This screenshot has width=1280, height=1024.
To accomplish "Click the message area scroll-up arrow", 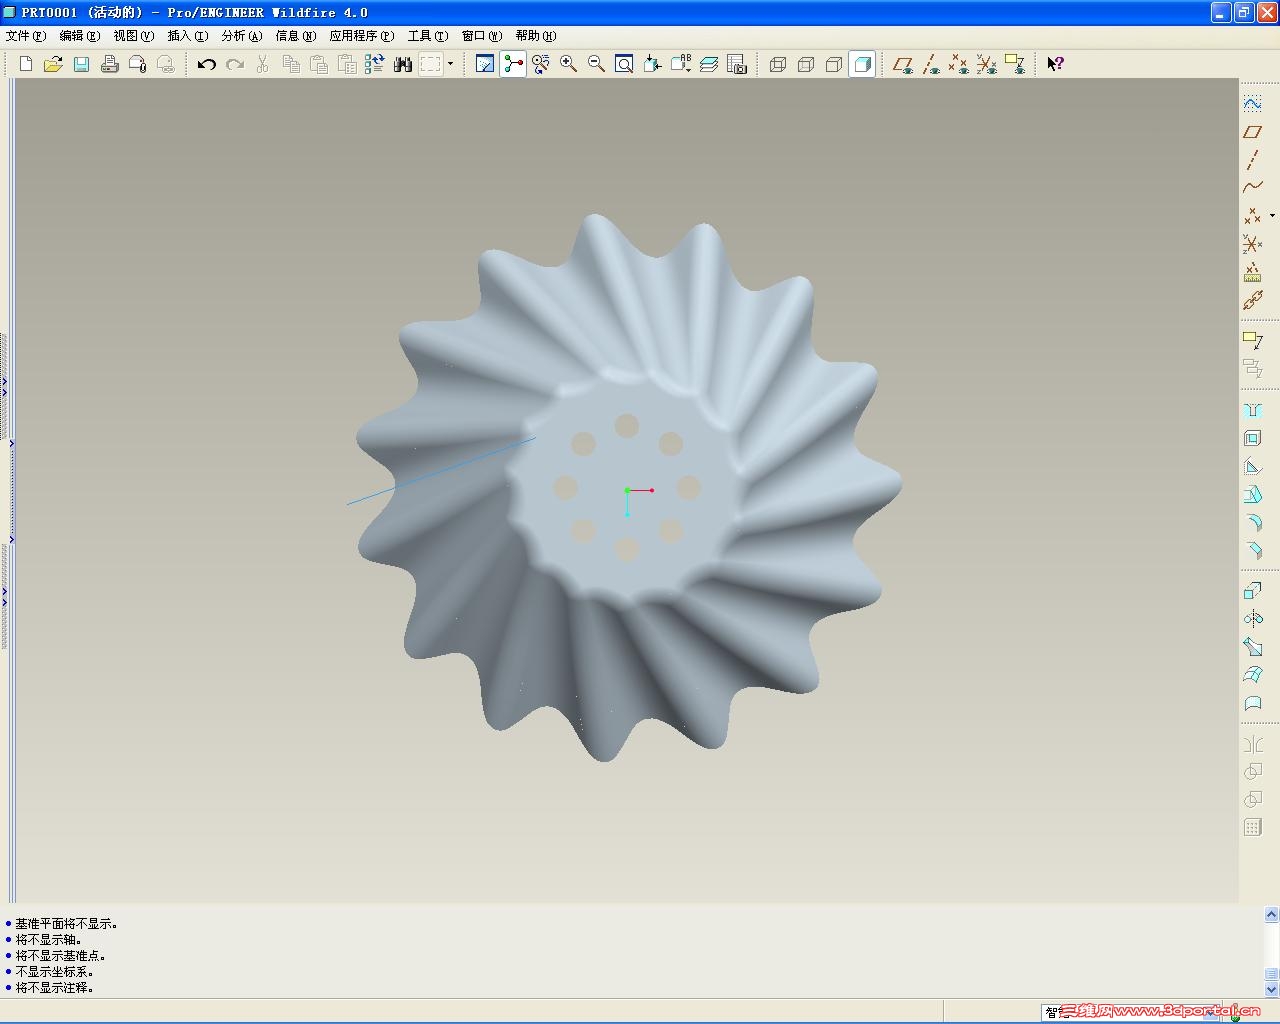I will (1271, 914).
